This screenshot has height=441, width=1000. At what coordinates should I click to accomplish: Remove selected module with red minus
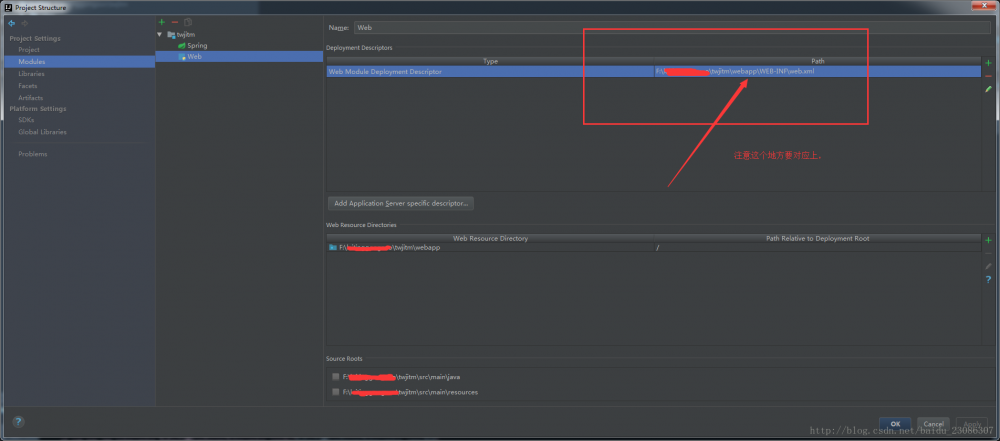click(x=175, y=22)
